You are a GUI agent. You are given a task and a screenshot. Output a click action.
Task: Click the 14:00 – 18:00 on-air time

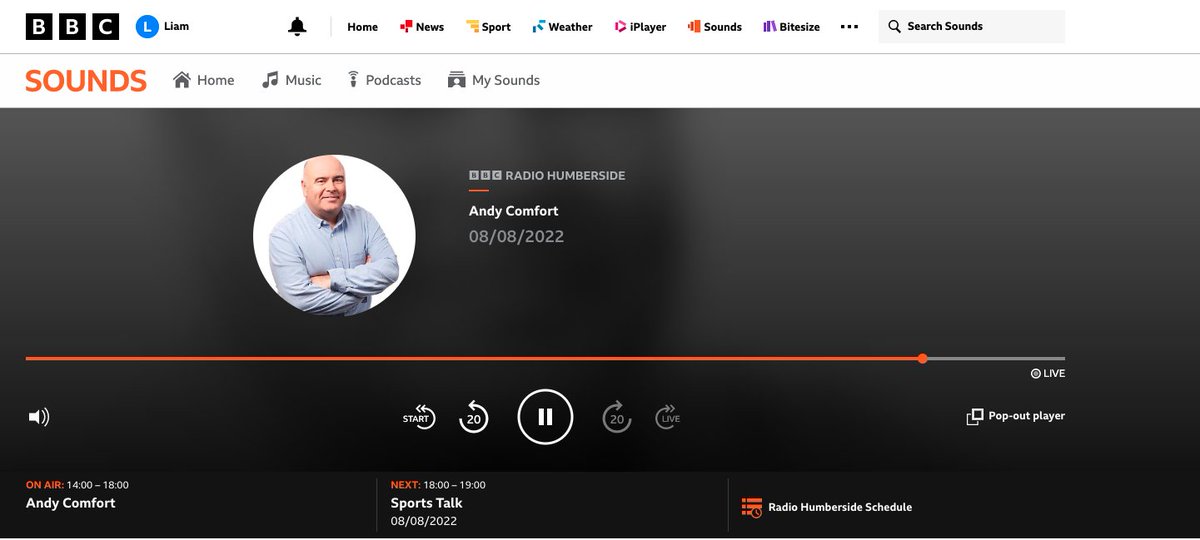(97, 485)
